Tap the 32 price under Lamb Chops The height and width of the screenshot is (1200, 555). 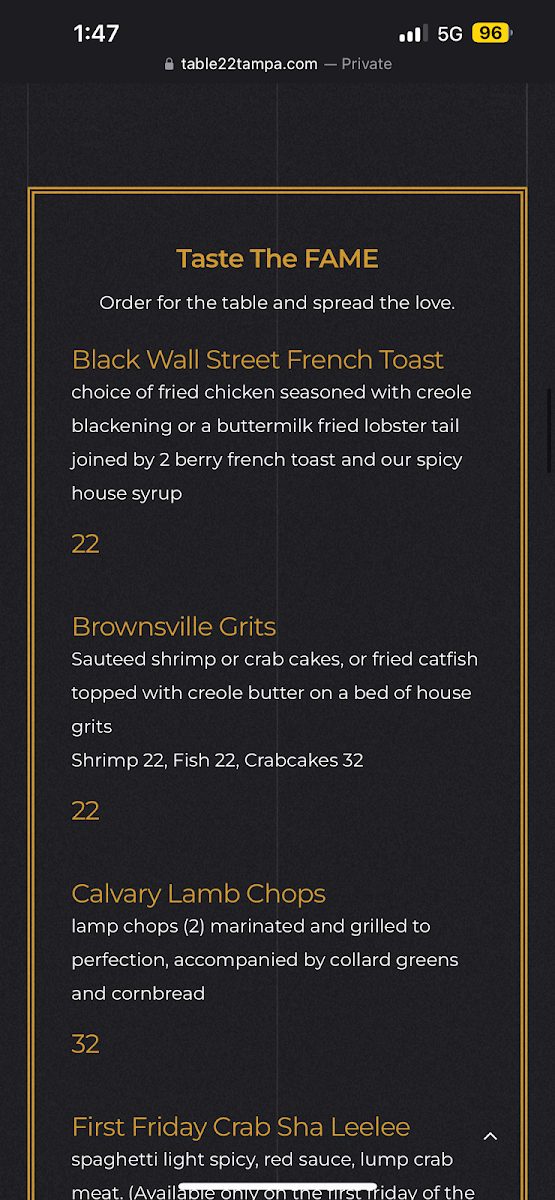pyautogui.click(x=85, y=1044)
